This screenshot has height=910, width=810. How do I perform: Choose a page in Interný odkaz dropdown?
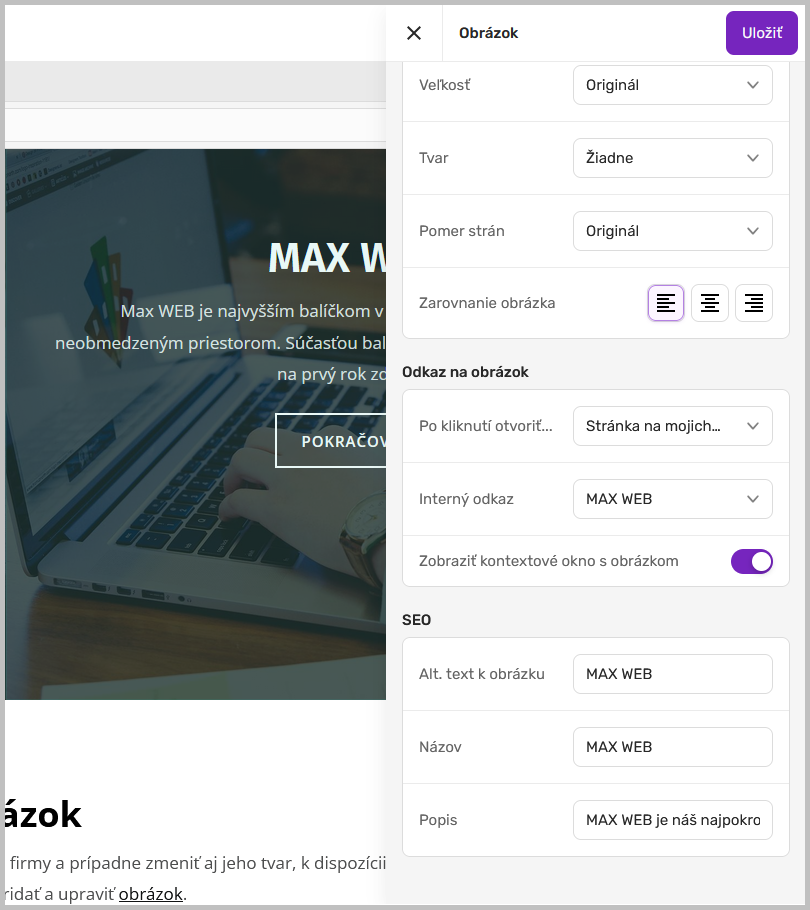point(672,499)
